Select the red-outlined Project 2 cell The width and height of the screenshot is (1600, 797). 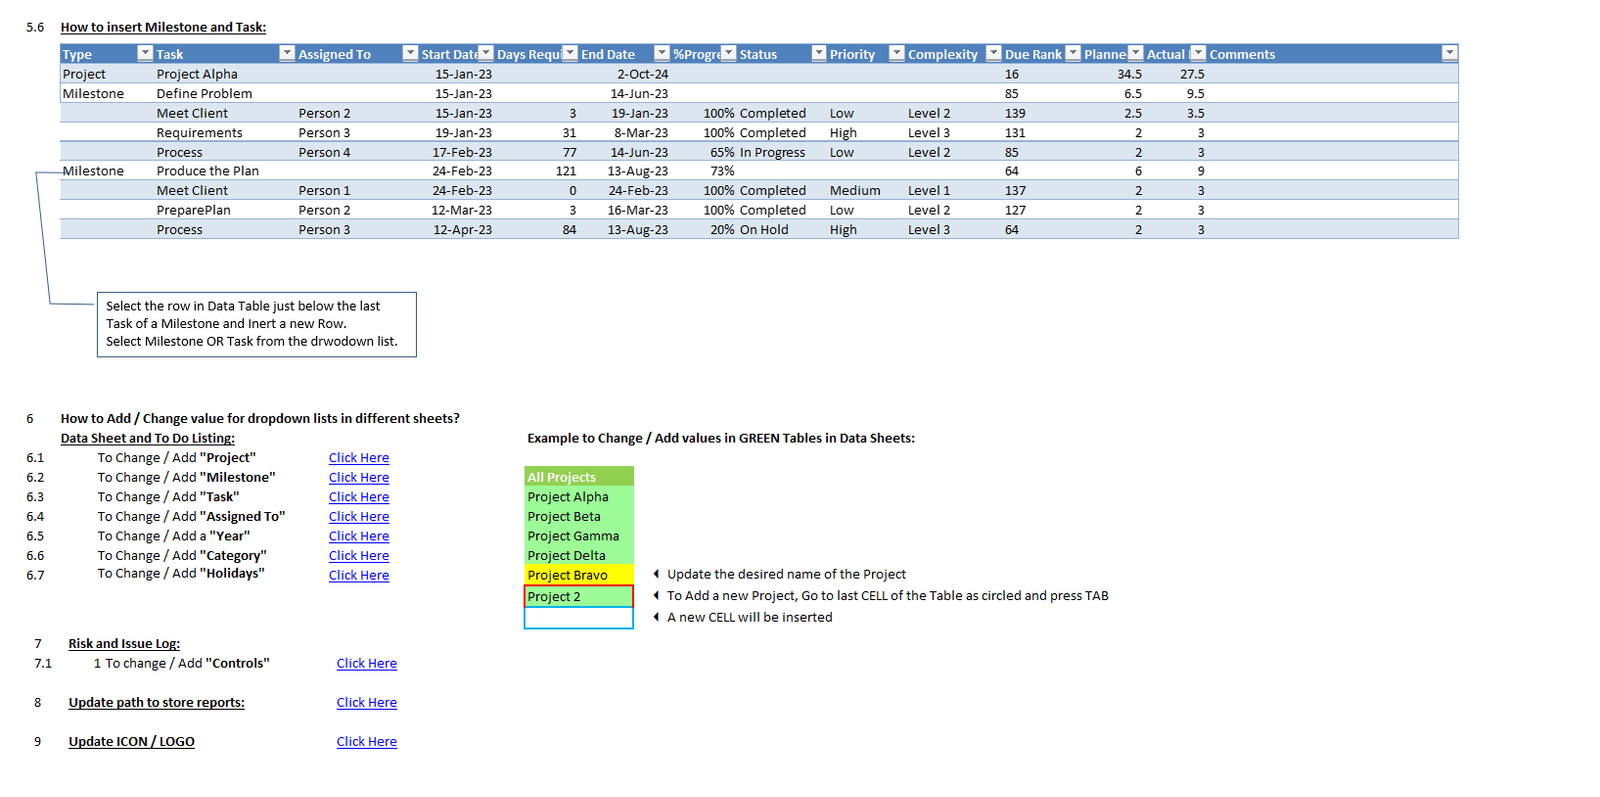point(579,596)
